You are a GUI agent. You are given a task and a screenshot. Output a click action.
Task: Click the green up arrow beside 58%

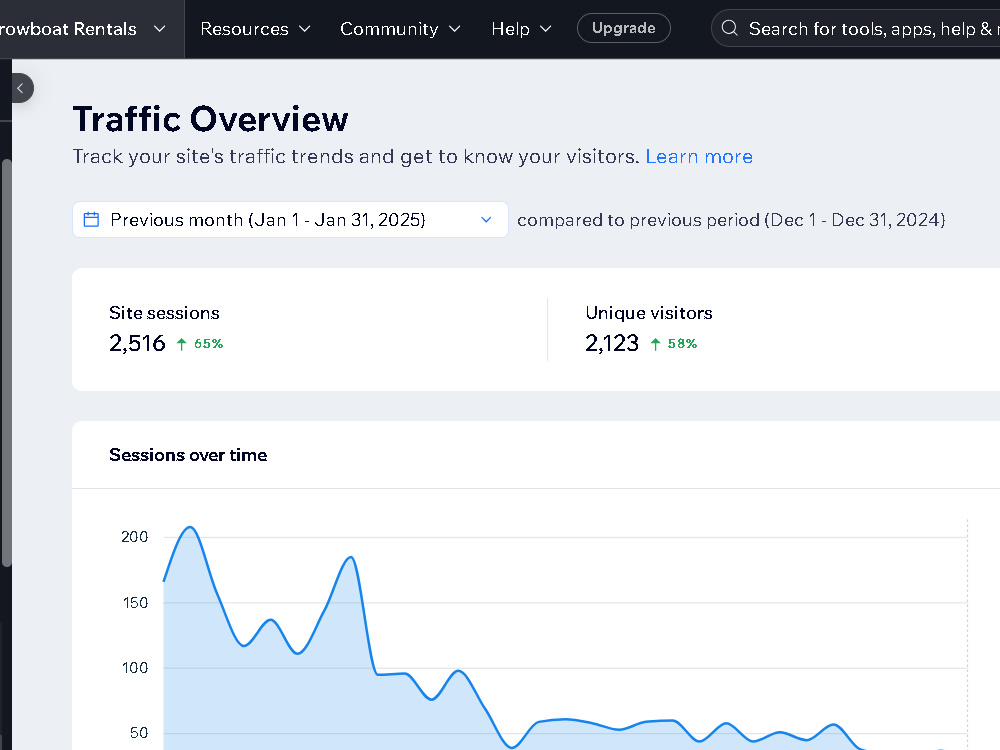tap(655, 344)
